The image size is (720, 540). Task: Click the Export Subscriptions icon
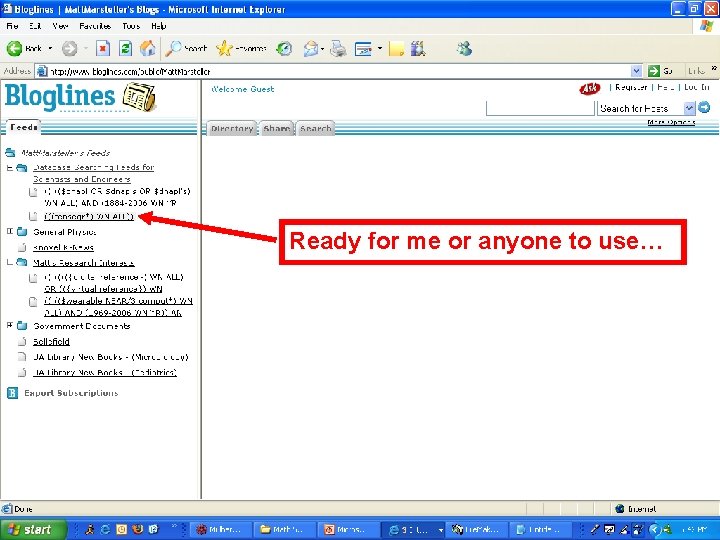[12, 393]
